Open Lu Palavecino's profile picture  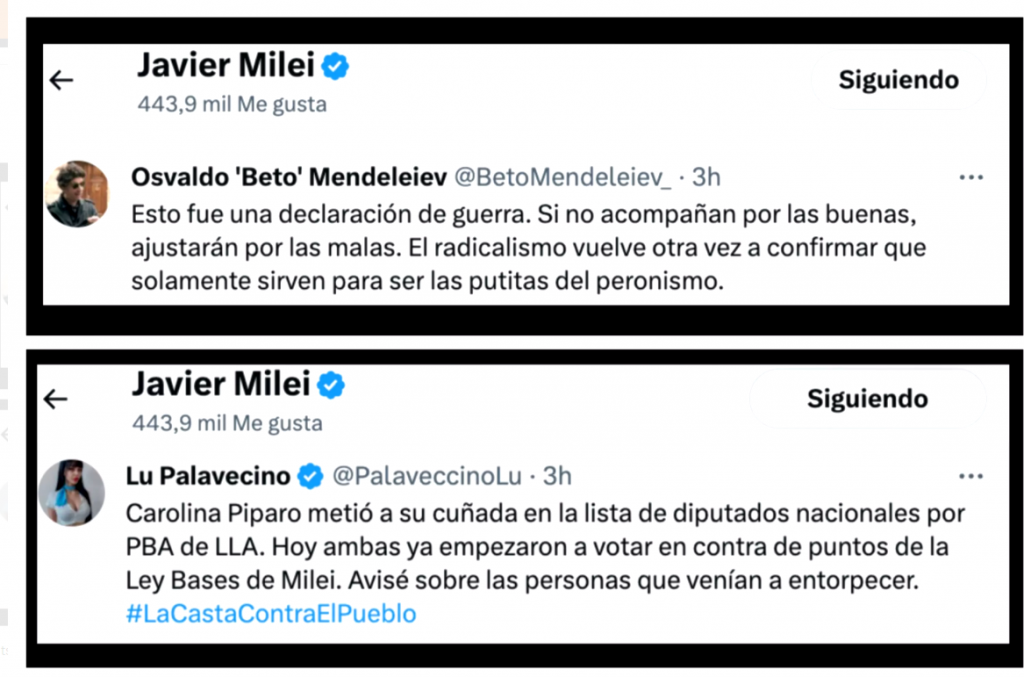point(72,493)
